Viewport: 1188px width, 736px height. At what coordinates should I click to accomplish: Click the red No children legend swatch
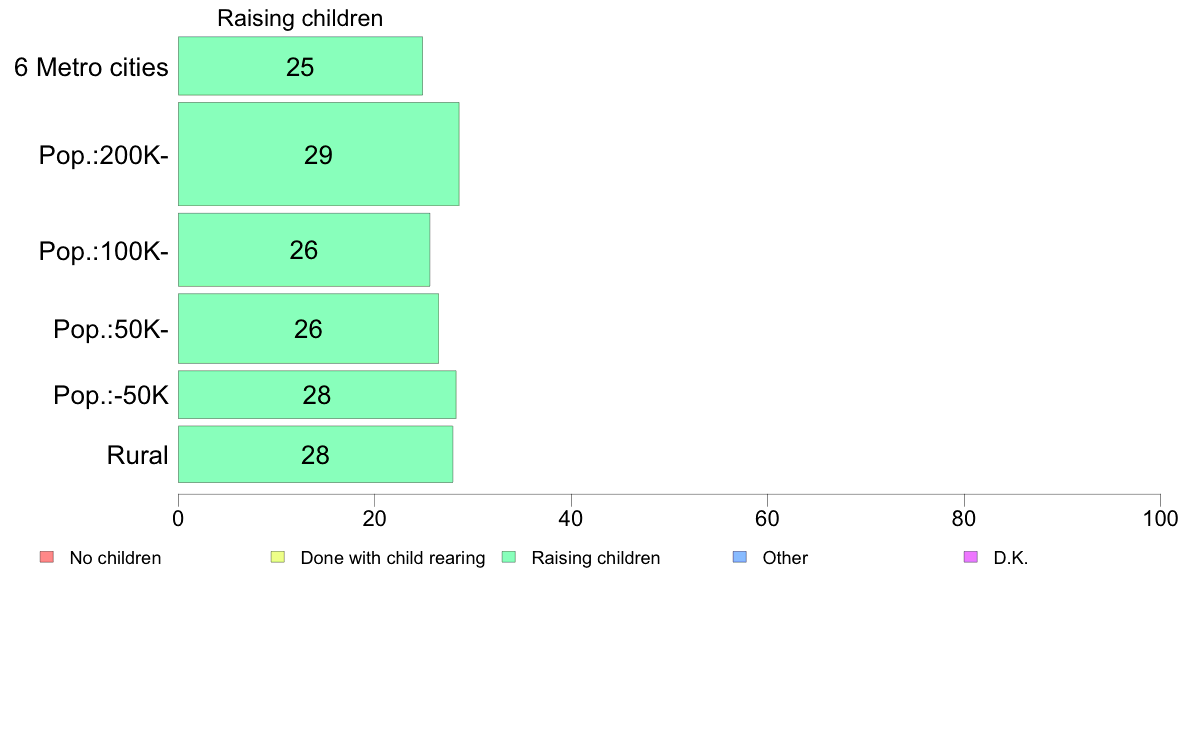pyautogui.click(x=47, y=557)
